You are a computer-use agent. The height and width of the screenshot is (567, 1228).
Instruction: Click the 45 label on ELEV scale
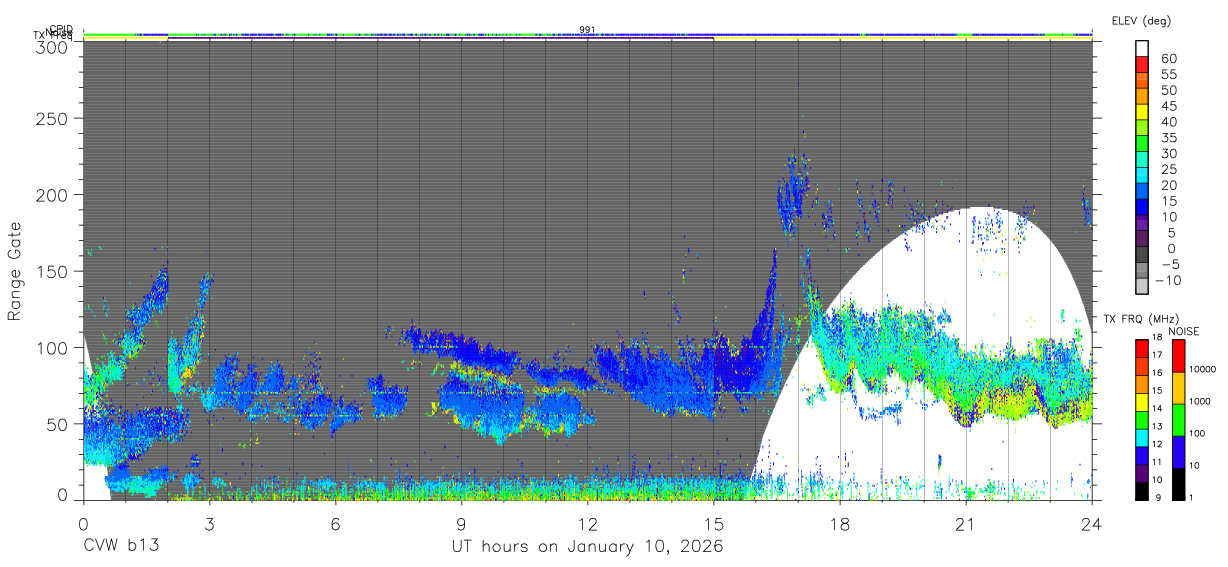click(x=1167, y=106)
